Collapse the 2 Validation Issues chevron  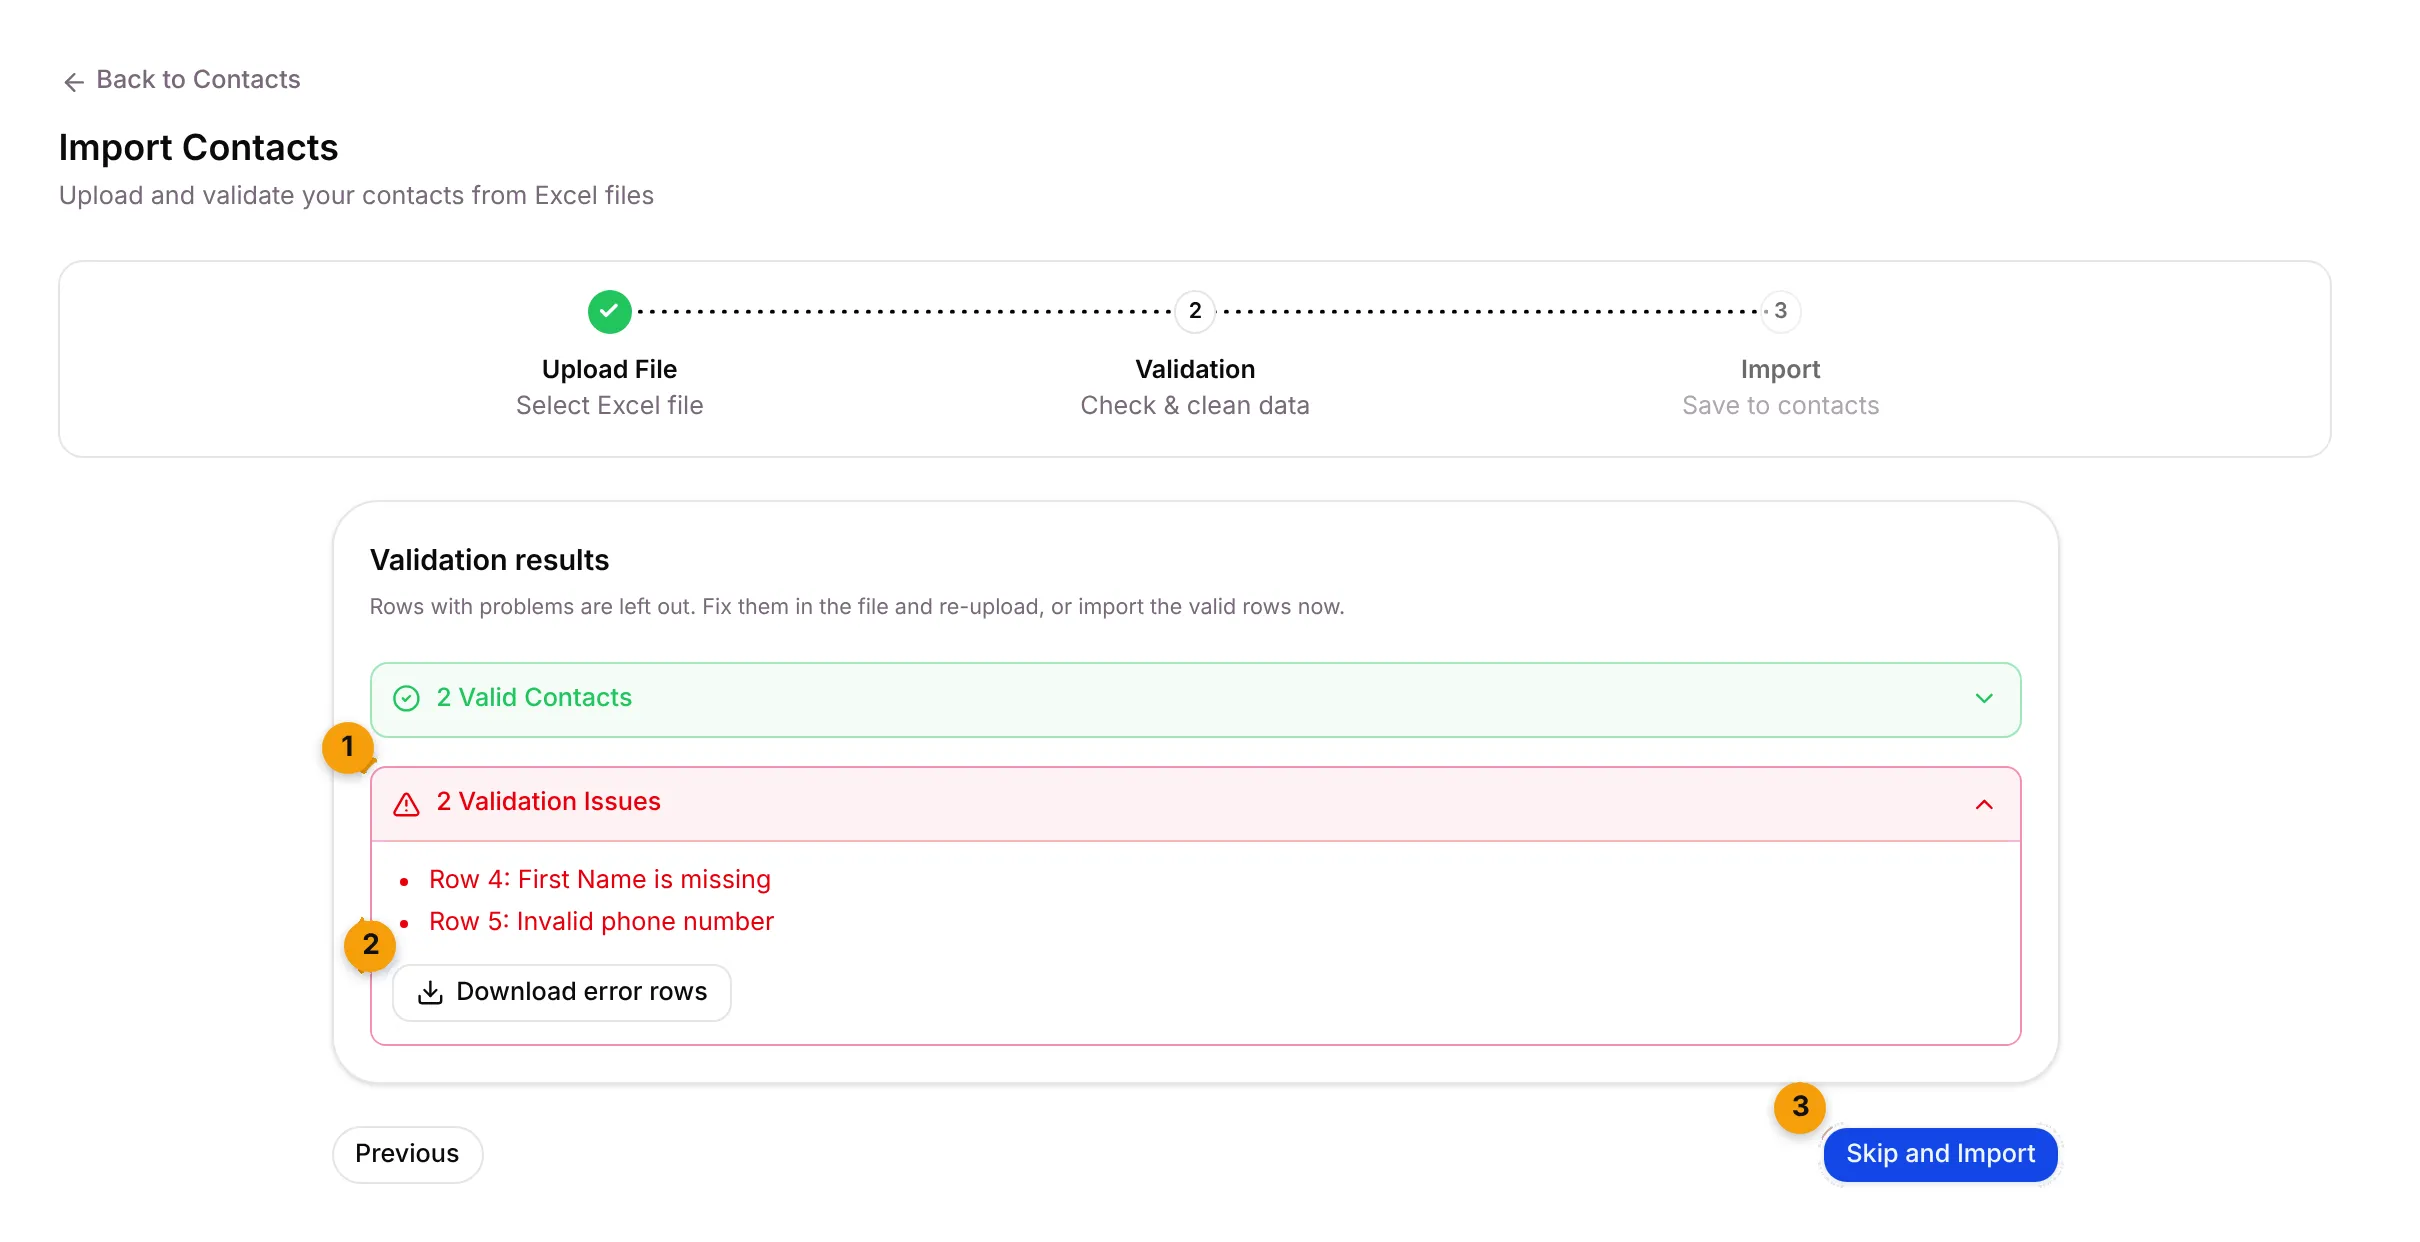[x=1984, y=804]
